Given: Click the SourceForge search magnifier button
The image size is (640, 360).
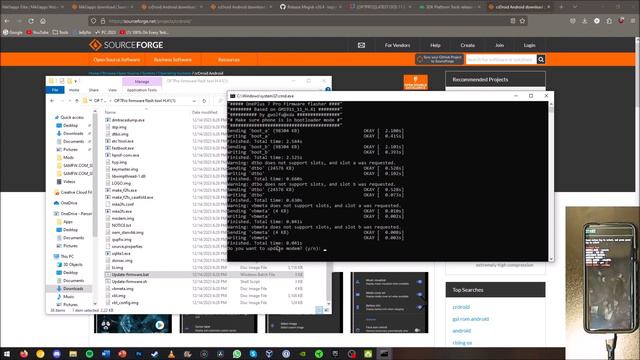Looking at the screenshot, I should click(541, 60).
